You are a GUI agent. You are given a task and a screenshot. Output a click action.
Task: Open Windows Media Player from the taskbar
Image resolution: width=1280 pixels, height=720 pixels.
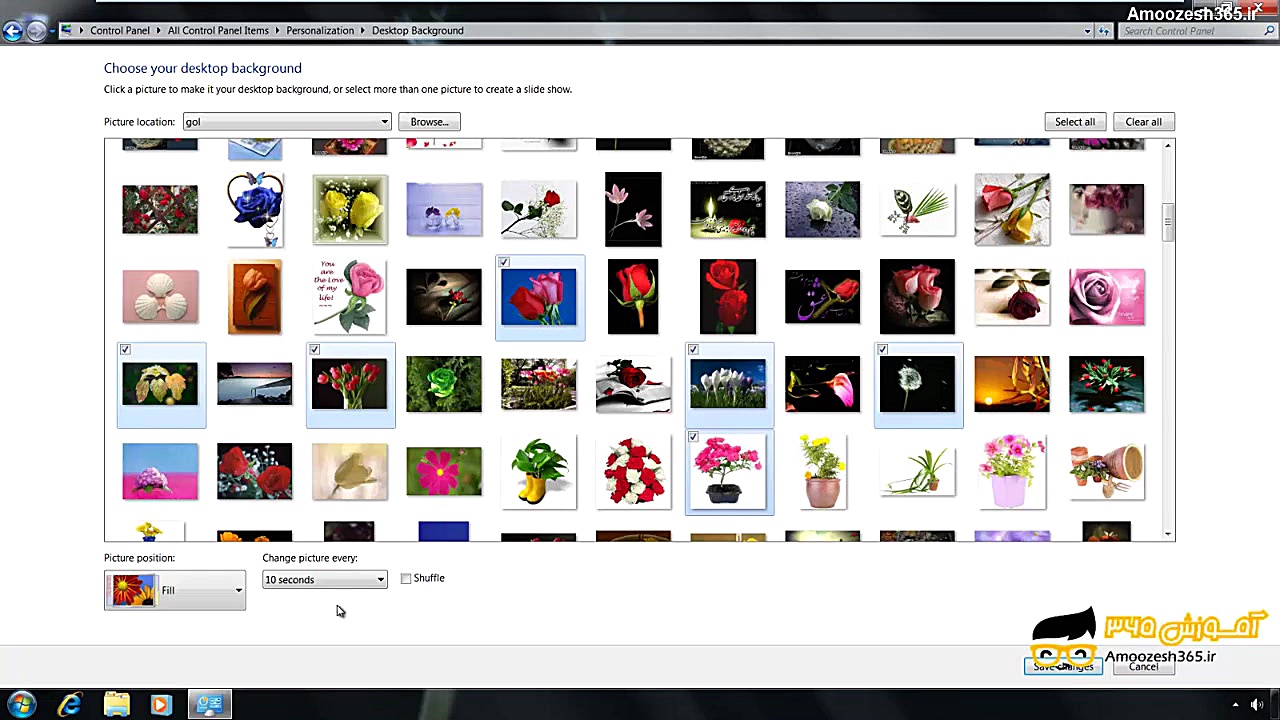pos(161,705)
